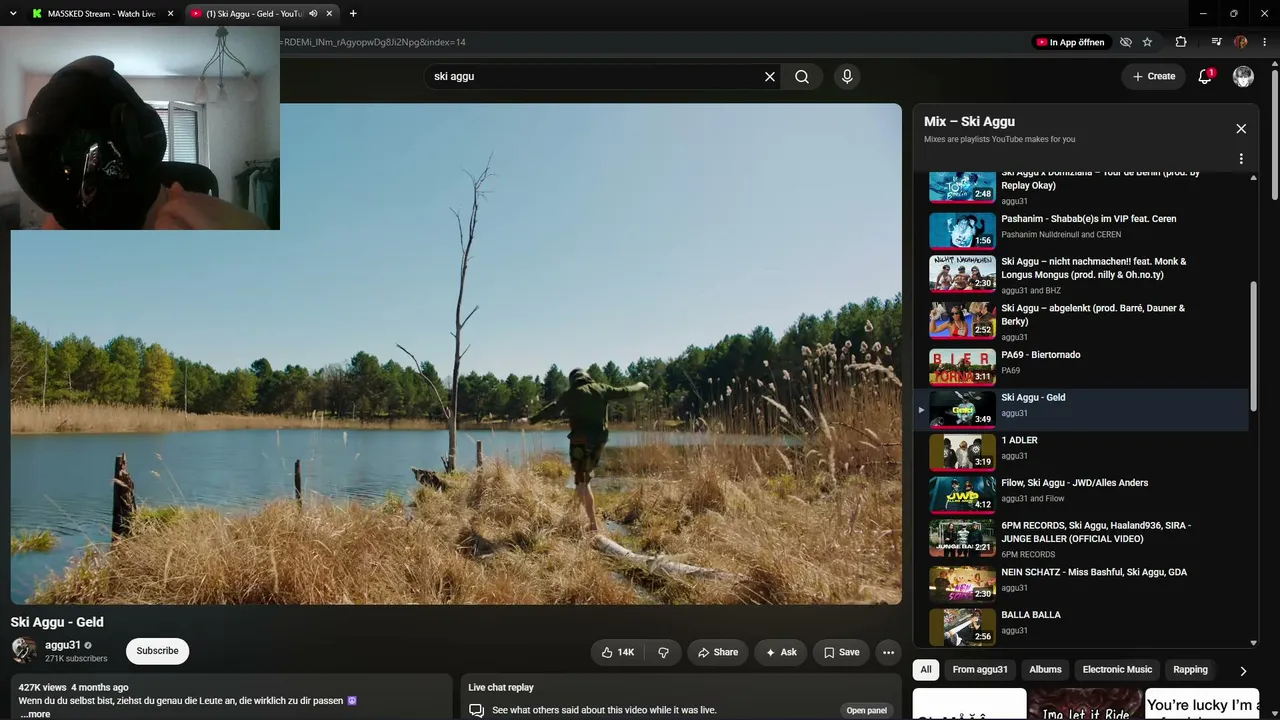Viewport: 1280px width, 720px height.
Task: Select the 'Albums' filter chip
Action: [x=1045, y=670]
